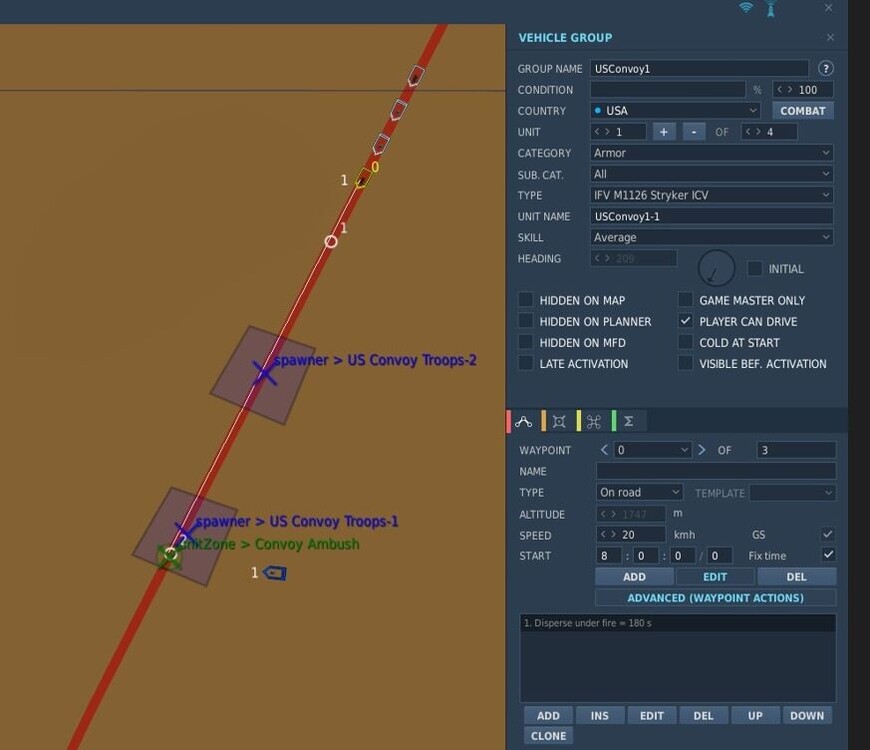Click the Wi-Fi status icon
The height and width of the screenshot is (750, 870).
746,7
